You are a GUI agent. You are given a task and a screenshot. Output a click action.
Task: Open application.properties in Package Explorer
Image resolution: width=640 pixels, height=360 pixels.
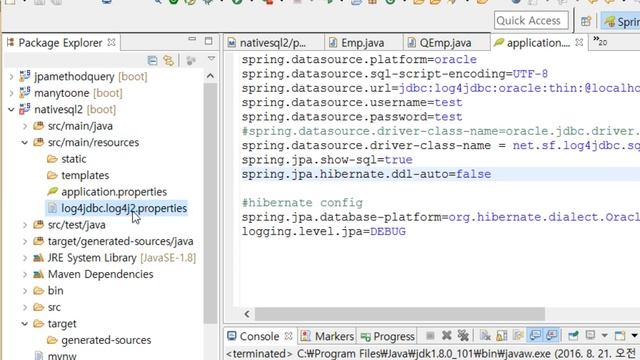point(114,192)
